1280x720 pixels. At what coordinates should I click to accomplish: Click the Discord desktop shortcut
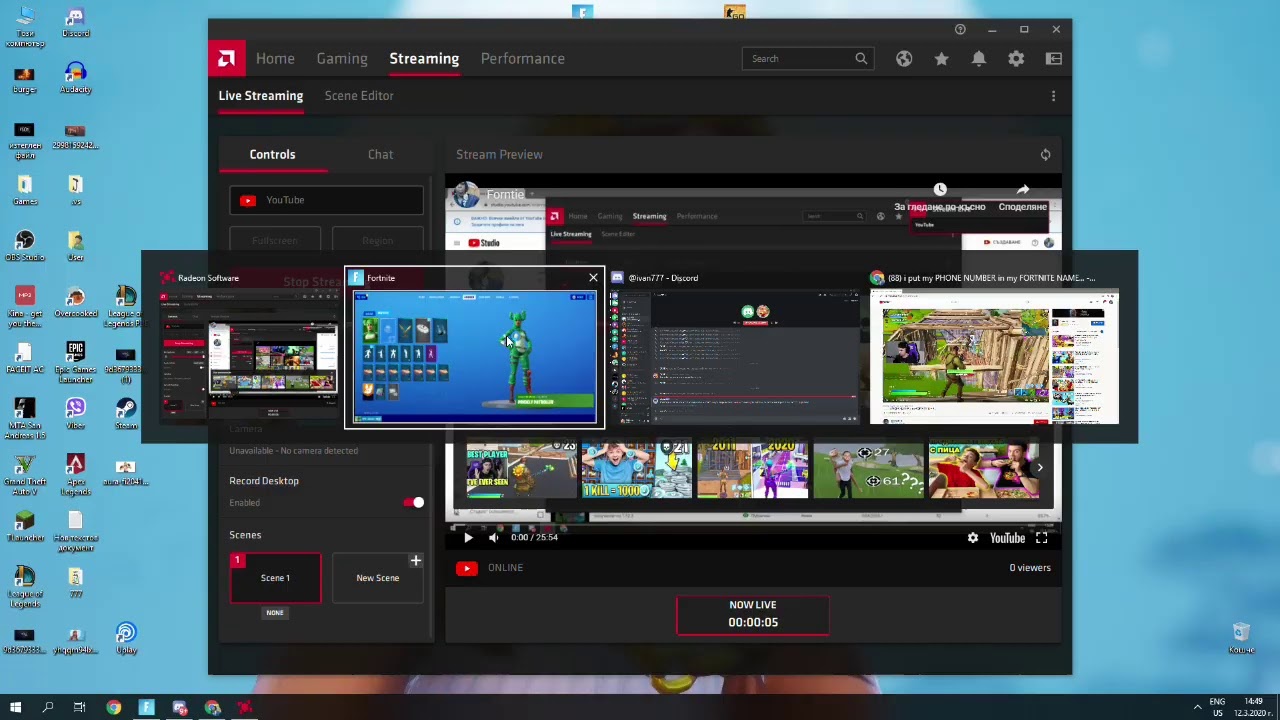coord(75,22)
